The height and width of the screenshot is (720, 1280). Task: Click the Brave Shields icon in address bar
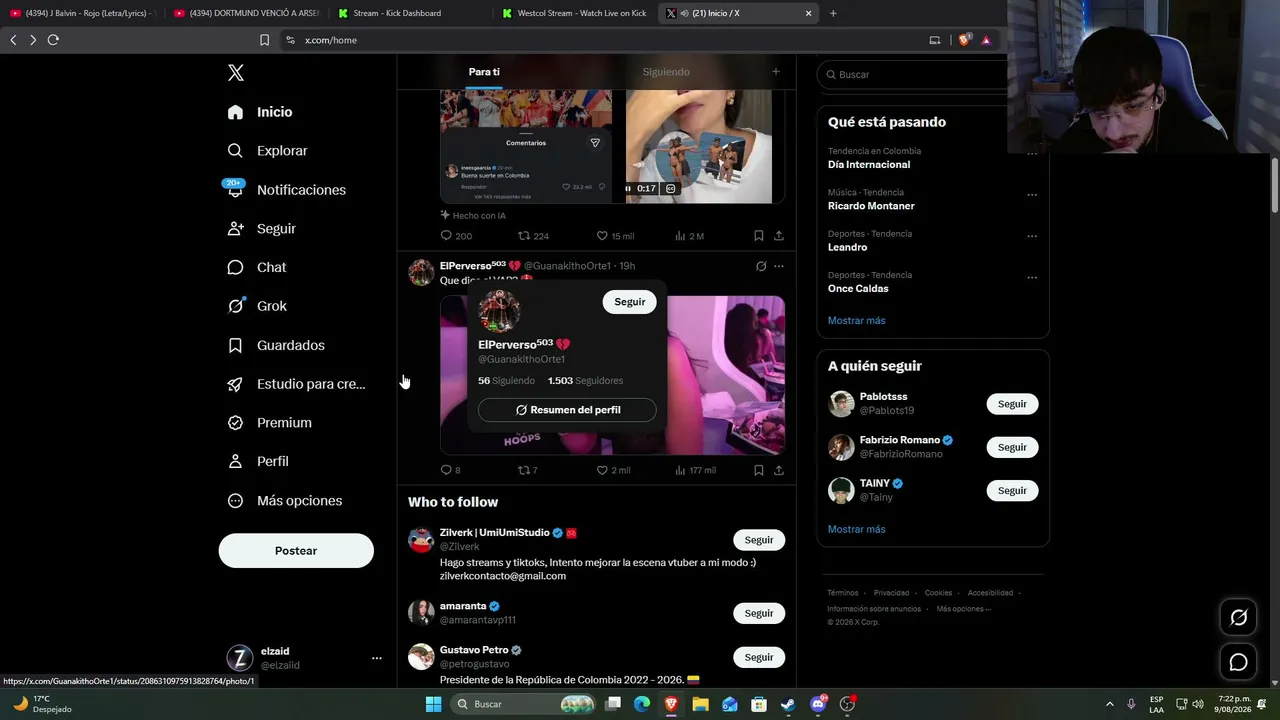click(965, 40)
